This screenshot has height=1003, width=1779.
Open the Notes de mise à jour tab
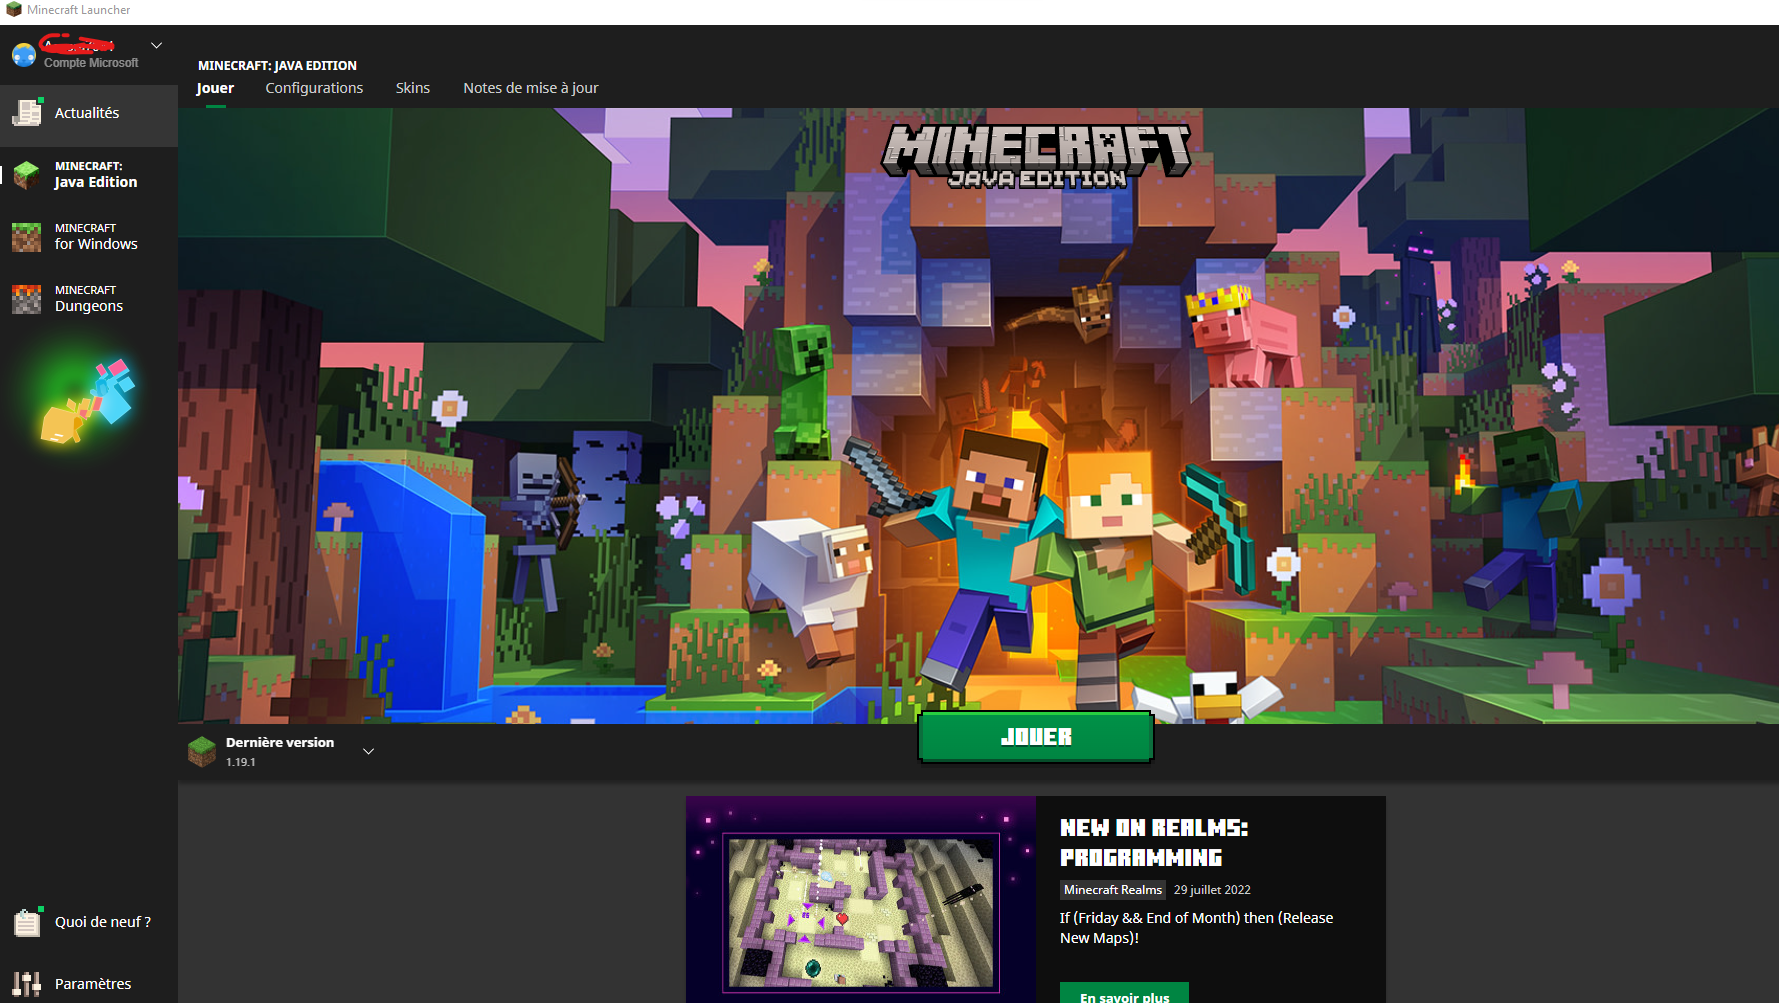[x=530, y=88]
